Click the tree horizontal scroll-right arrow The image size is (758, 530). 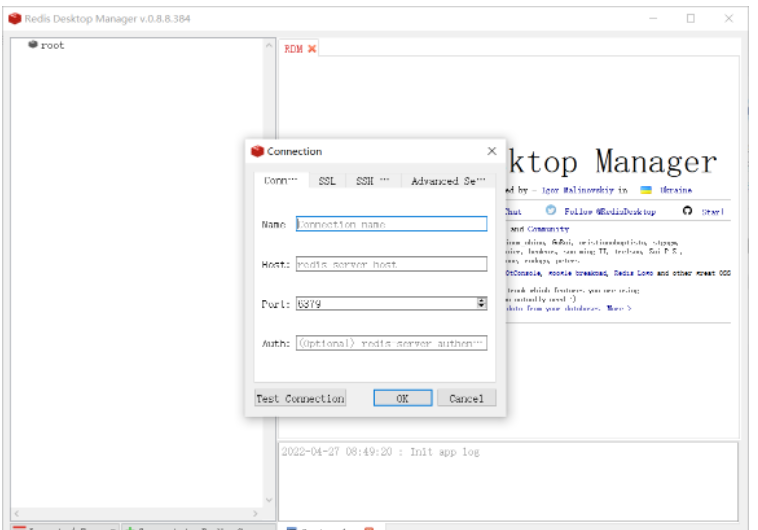(255, 513)
